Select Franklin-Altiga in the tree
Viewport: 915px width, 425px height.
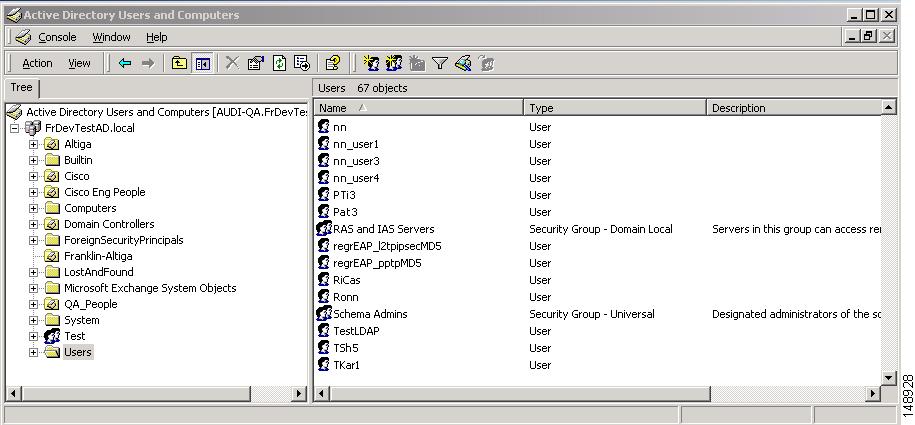click(98, 256)
